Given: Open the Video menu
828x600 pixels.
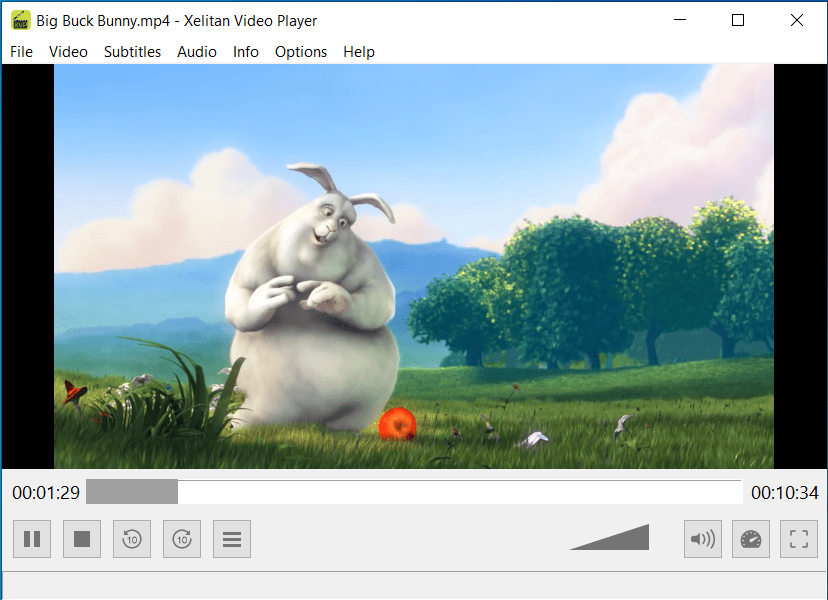Looking at the screenshot, I should [x=68, y=52].
